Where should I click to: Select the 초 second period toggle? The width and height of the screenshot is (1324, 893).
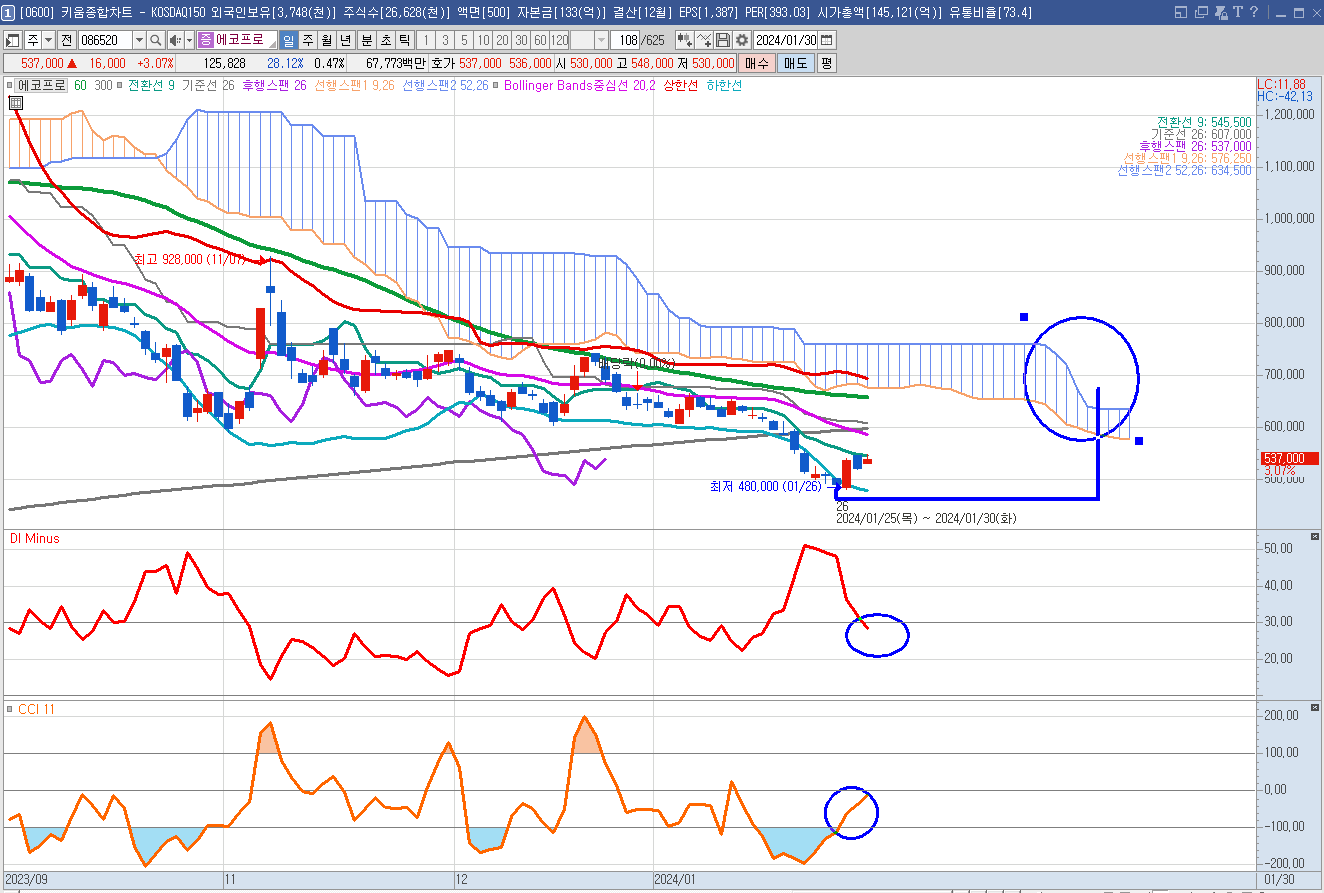[x=384, y=40]
